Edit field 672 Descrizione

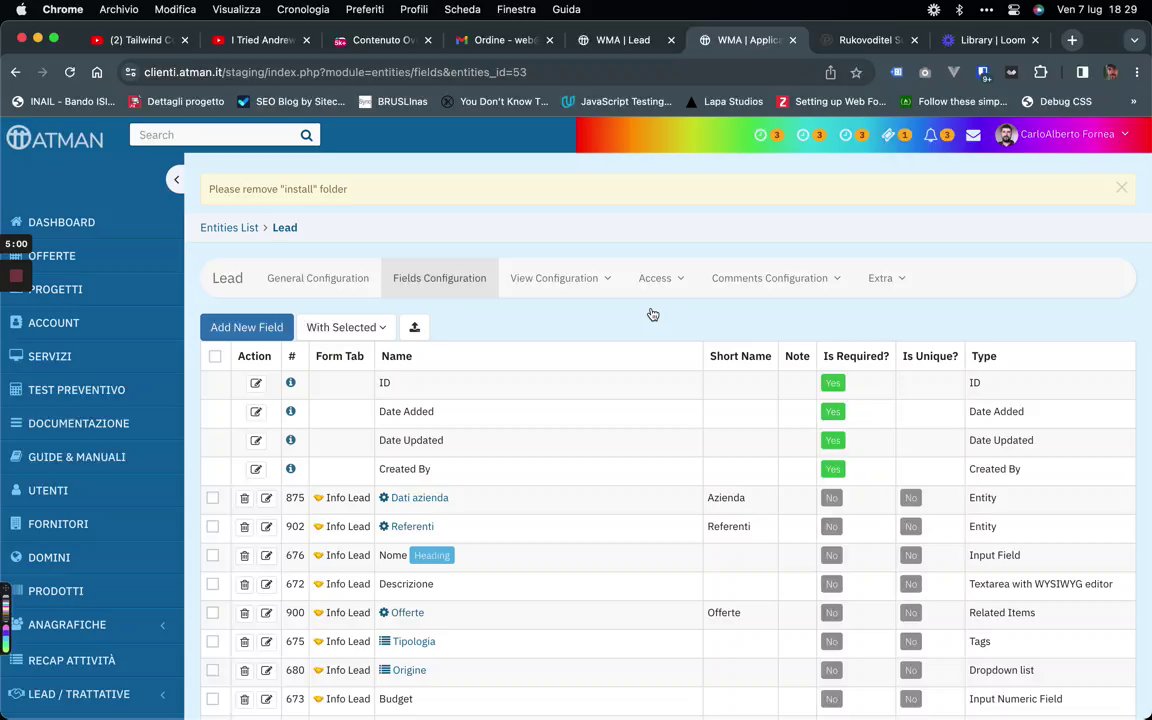[266, 584]
